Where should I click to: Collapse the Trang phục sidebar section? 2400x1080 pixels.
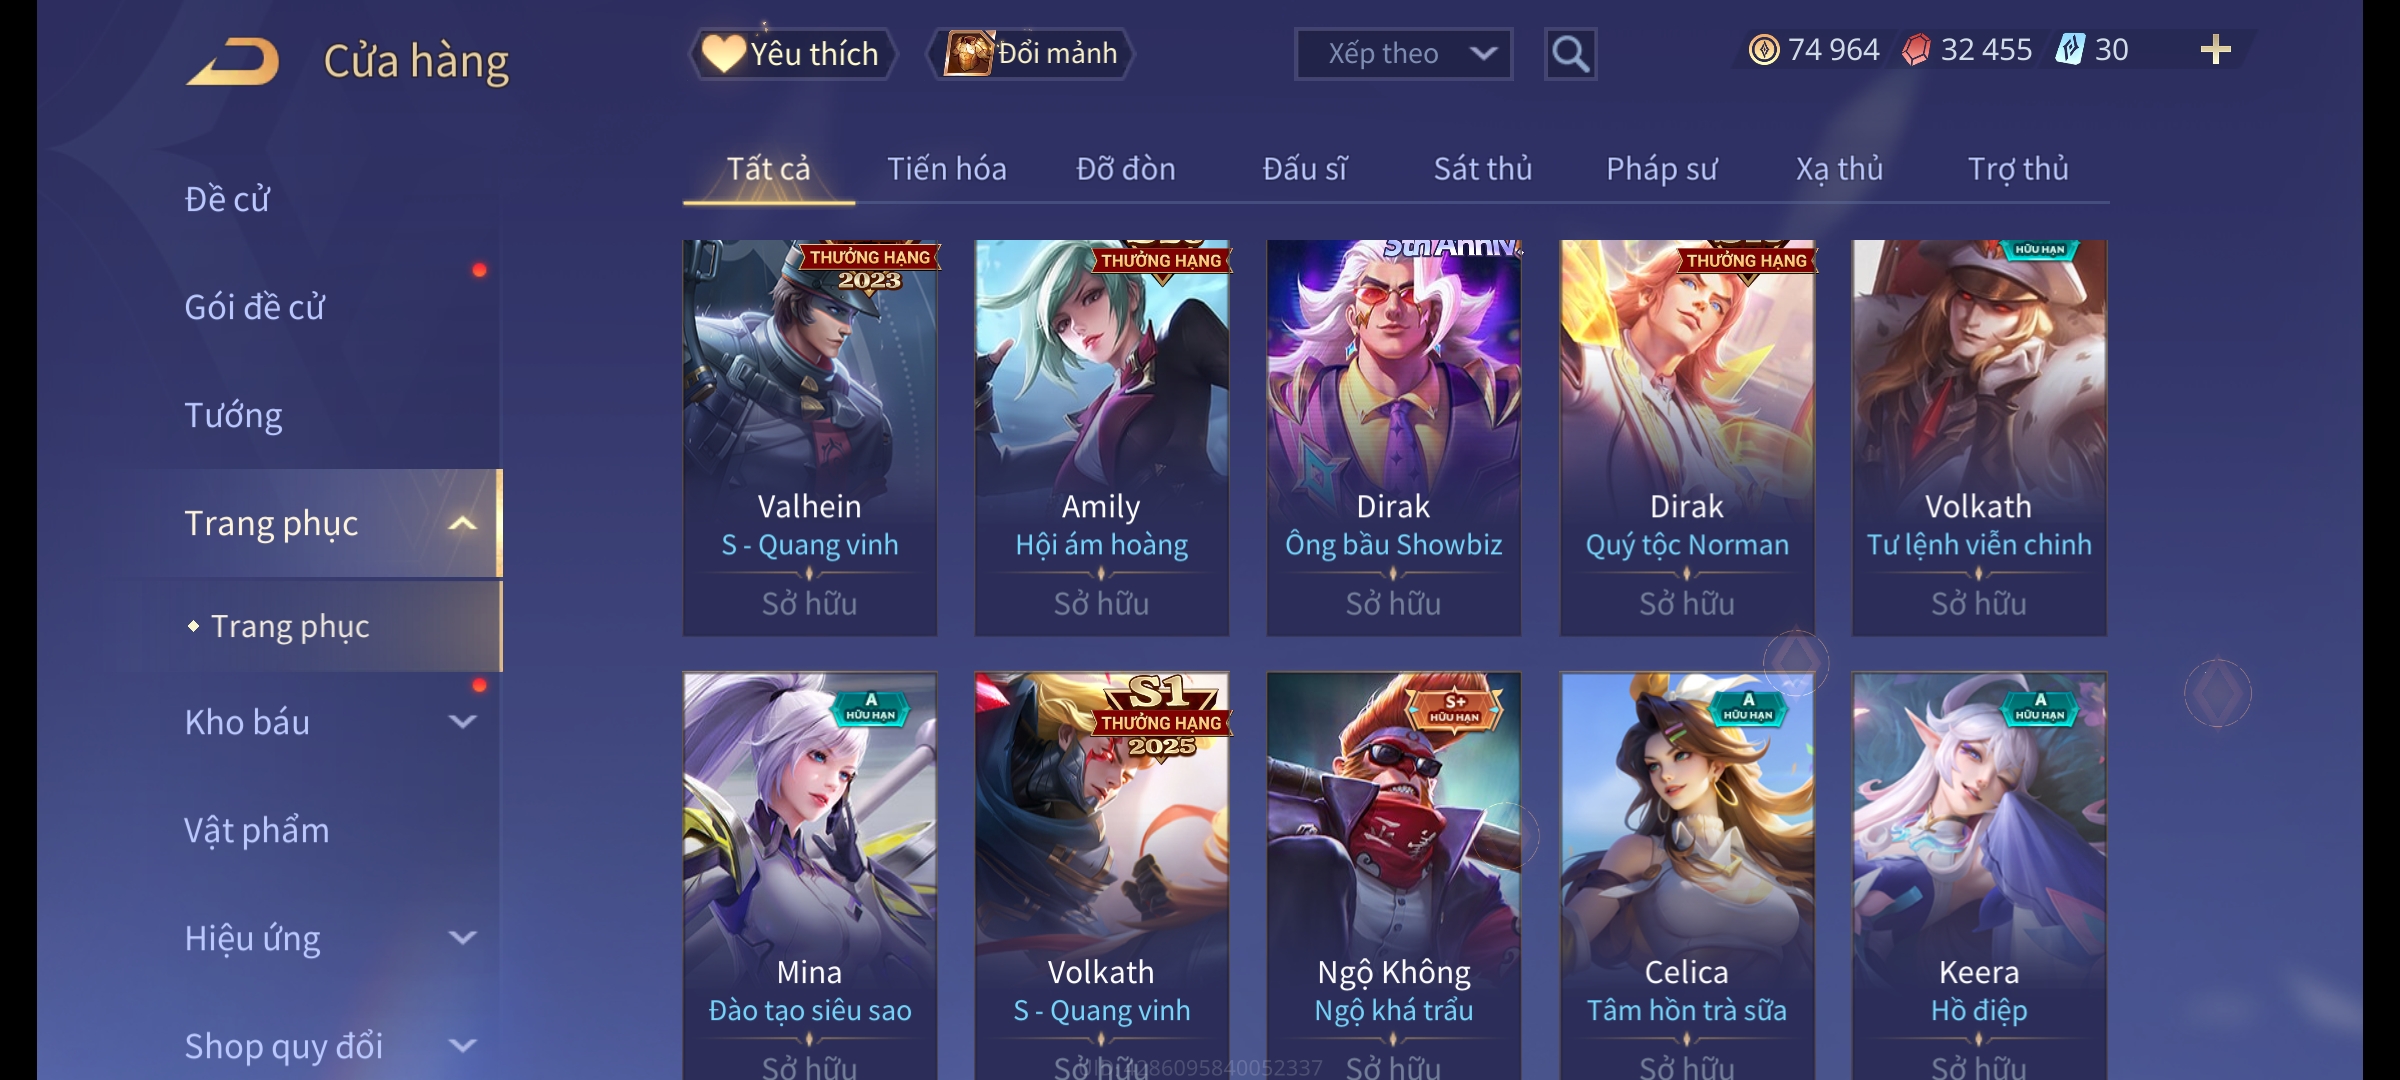[x=462, y=523]
